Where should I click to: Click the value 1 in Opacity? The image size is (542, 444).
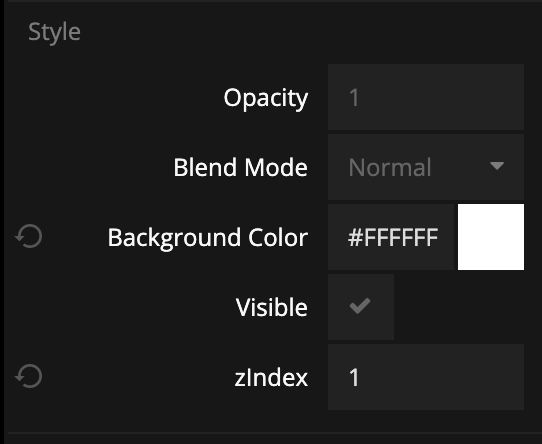click(354, 98)
